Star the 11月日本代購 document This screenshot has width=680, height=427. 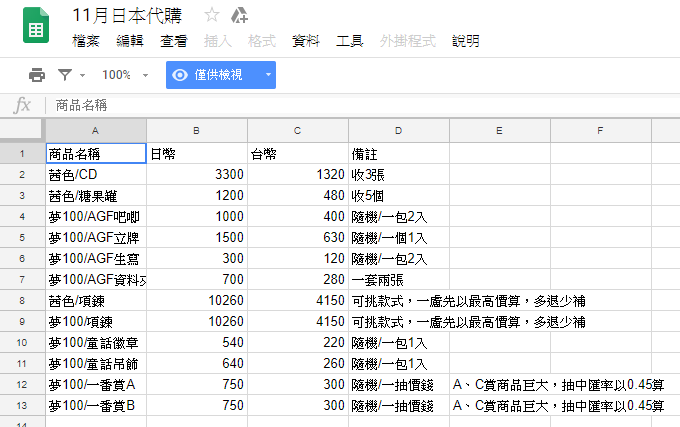pos(212,15)
